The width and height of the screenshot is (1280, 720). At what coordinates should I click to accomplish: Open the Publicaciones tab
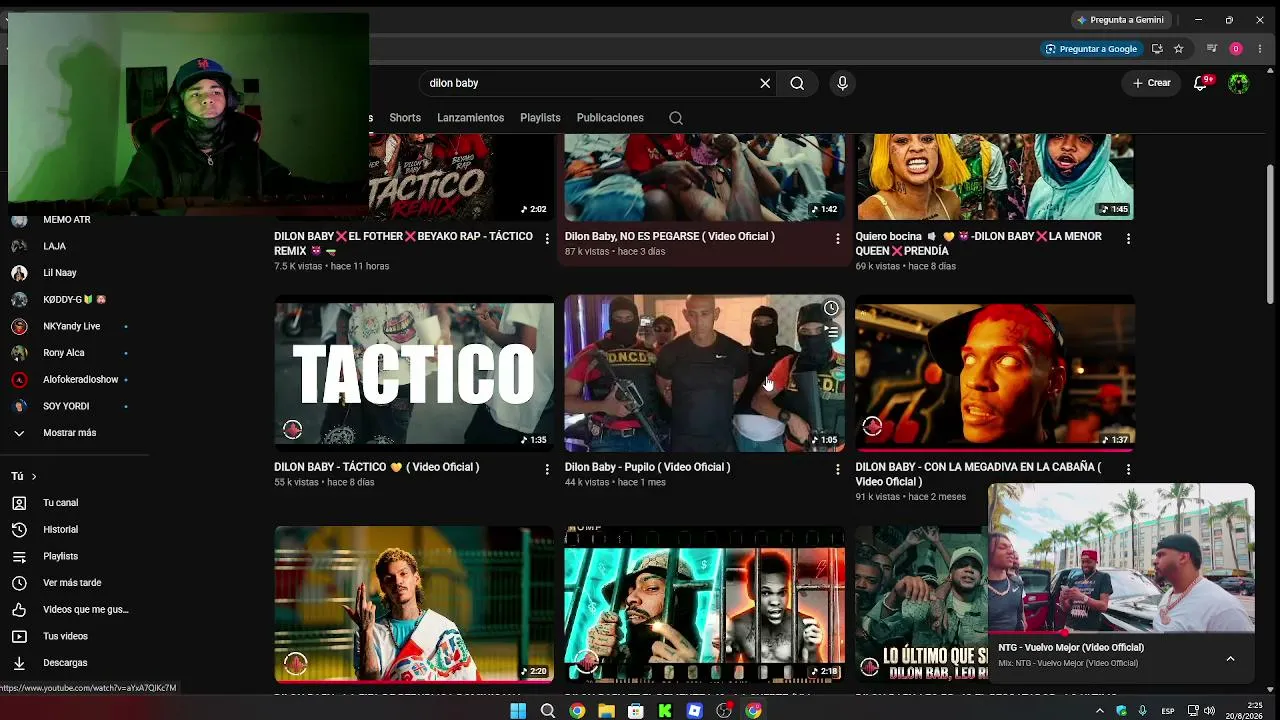[610, 118]
